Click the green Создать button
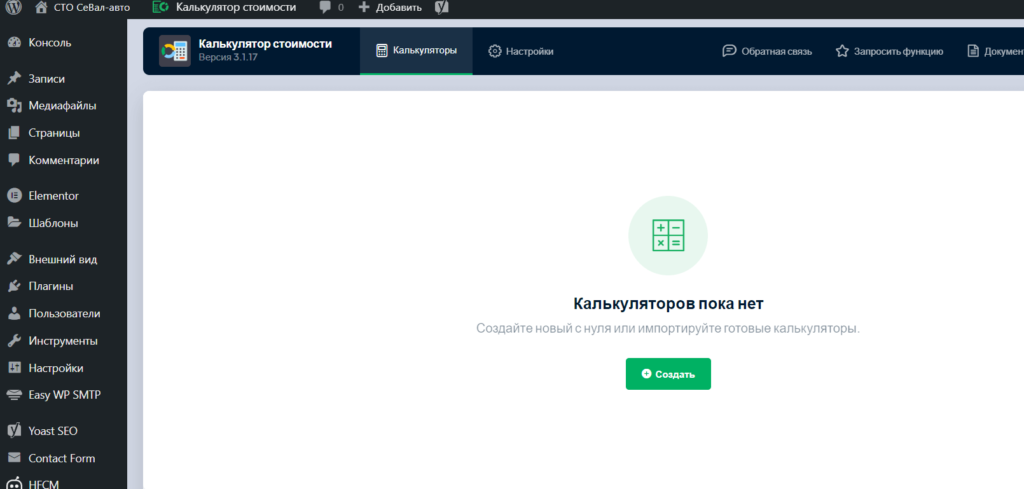 (x=668, y=374)
